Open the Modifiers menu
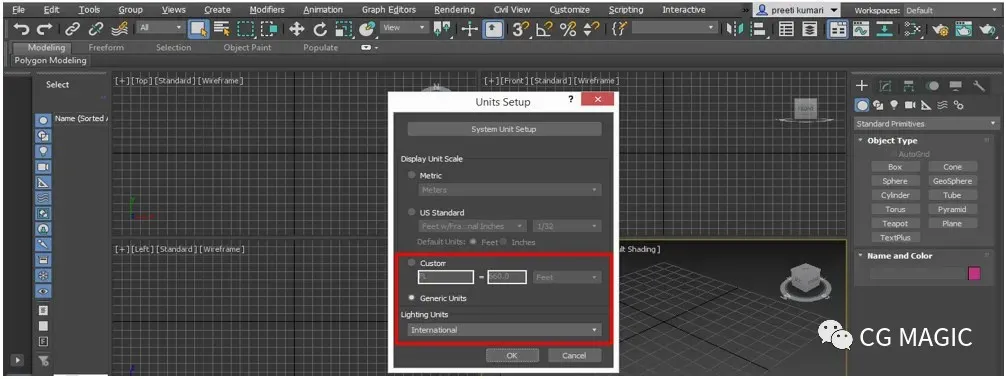The image size is (1006, 379). (266, 10)
